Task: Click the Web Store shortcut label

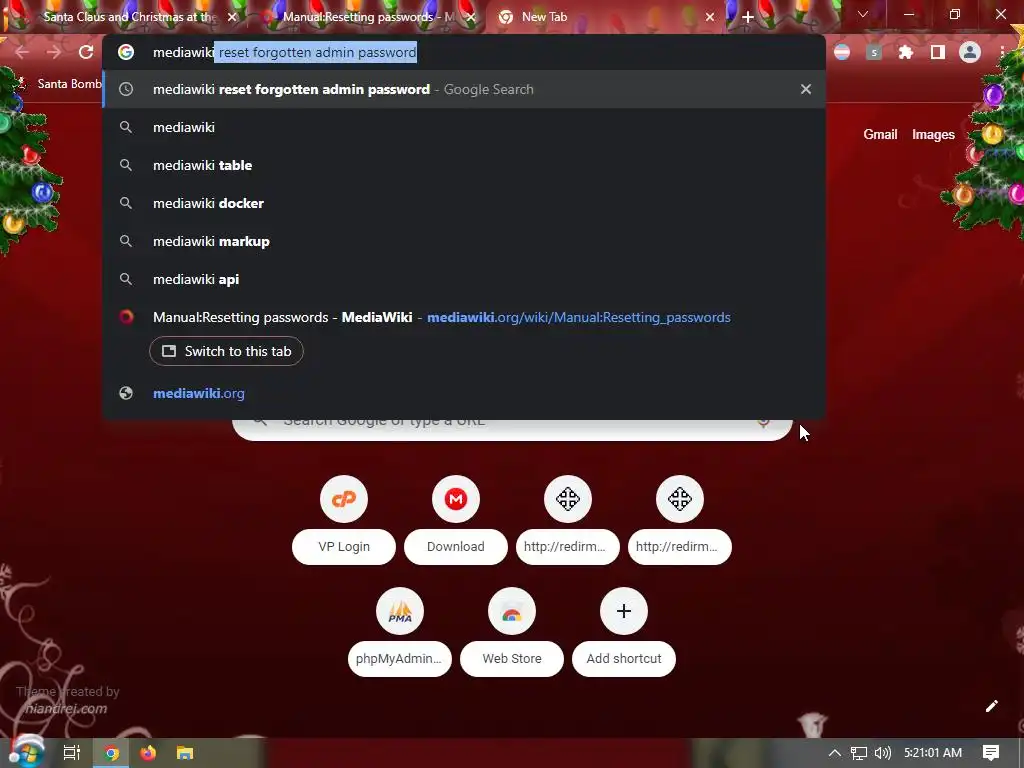Action: 512,659
